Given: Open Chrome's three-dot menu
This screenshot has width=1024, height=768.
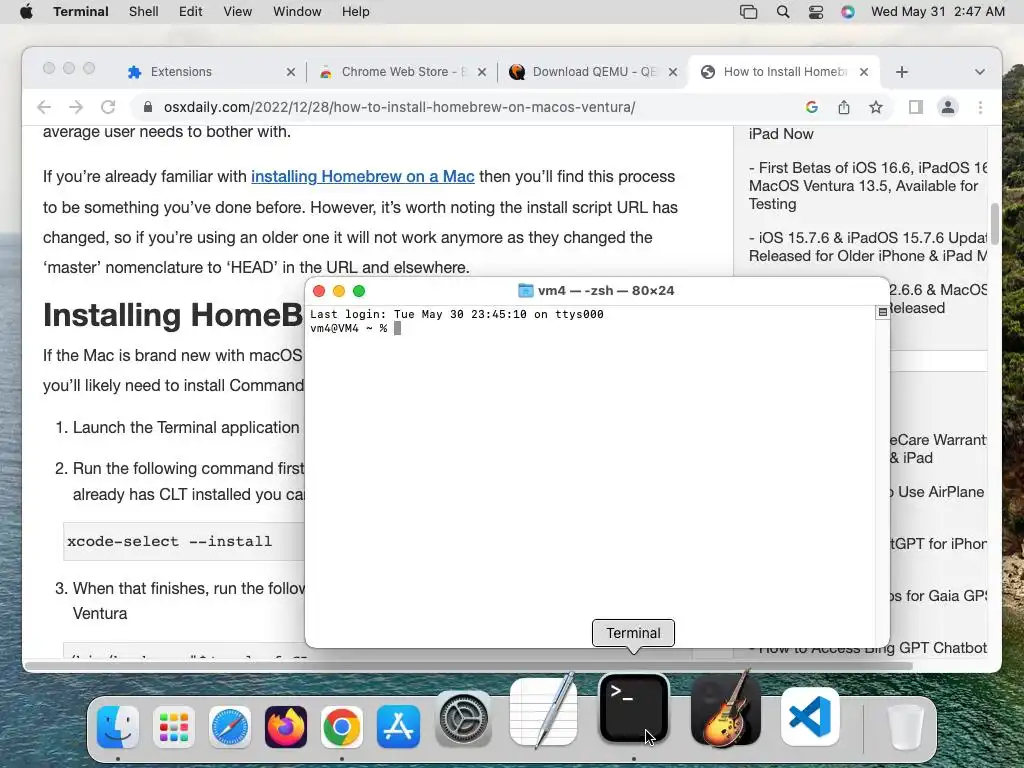Looking at the screenshot, I should [x=980, y=107].
